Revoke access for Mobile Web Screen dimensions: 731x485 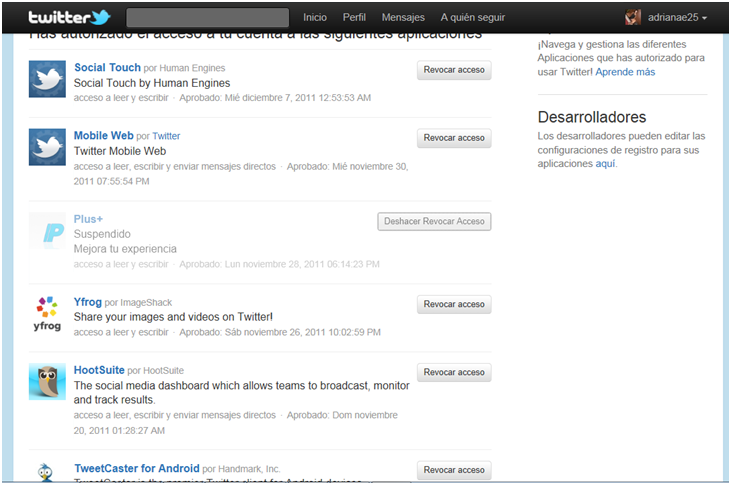pos(454,138)
